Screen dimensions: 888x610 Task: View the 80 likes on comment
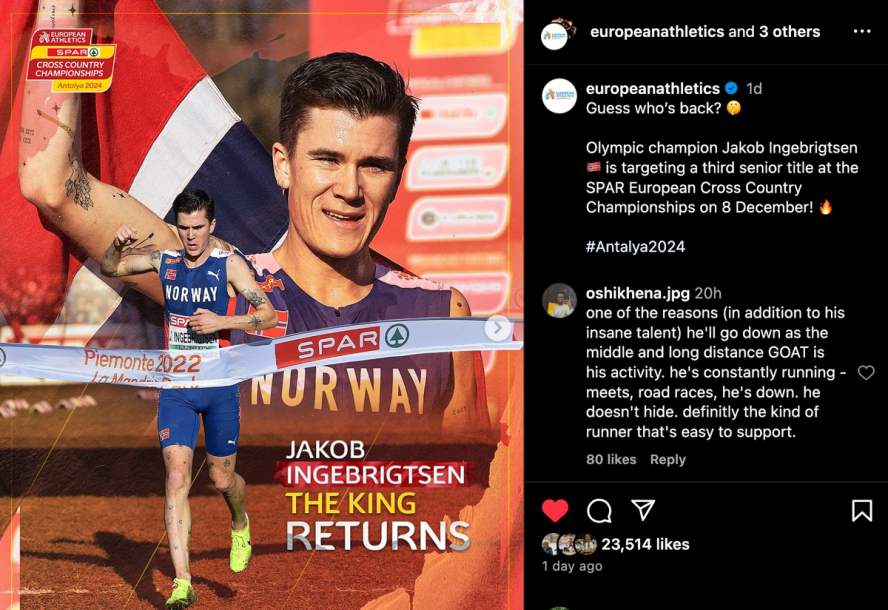pyautogui.click(x=611, y=459)
